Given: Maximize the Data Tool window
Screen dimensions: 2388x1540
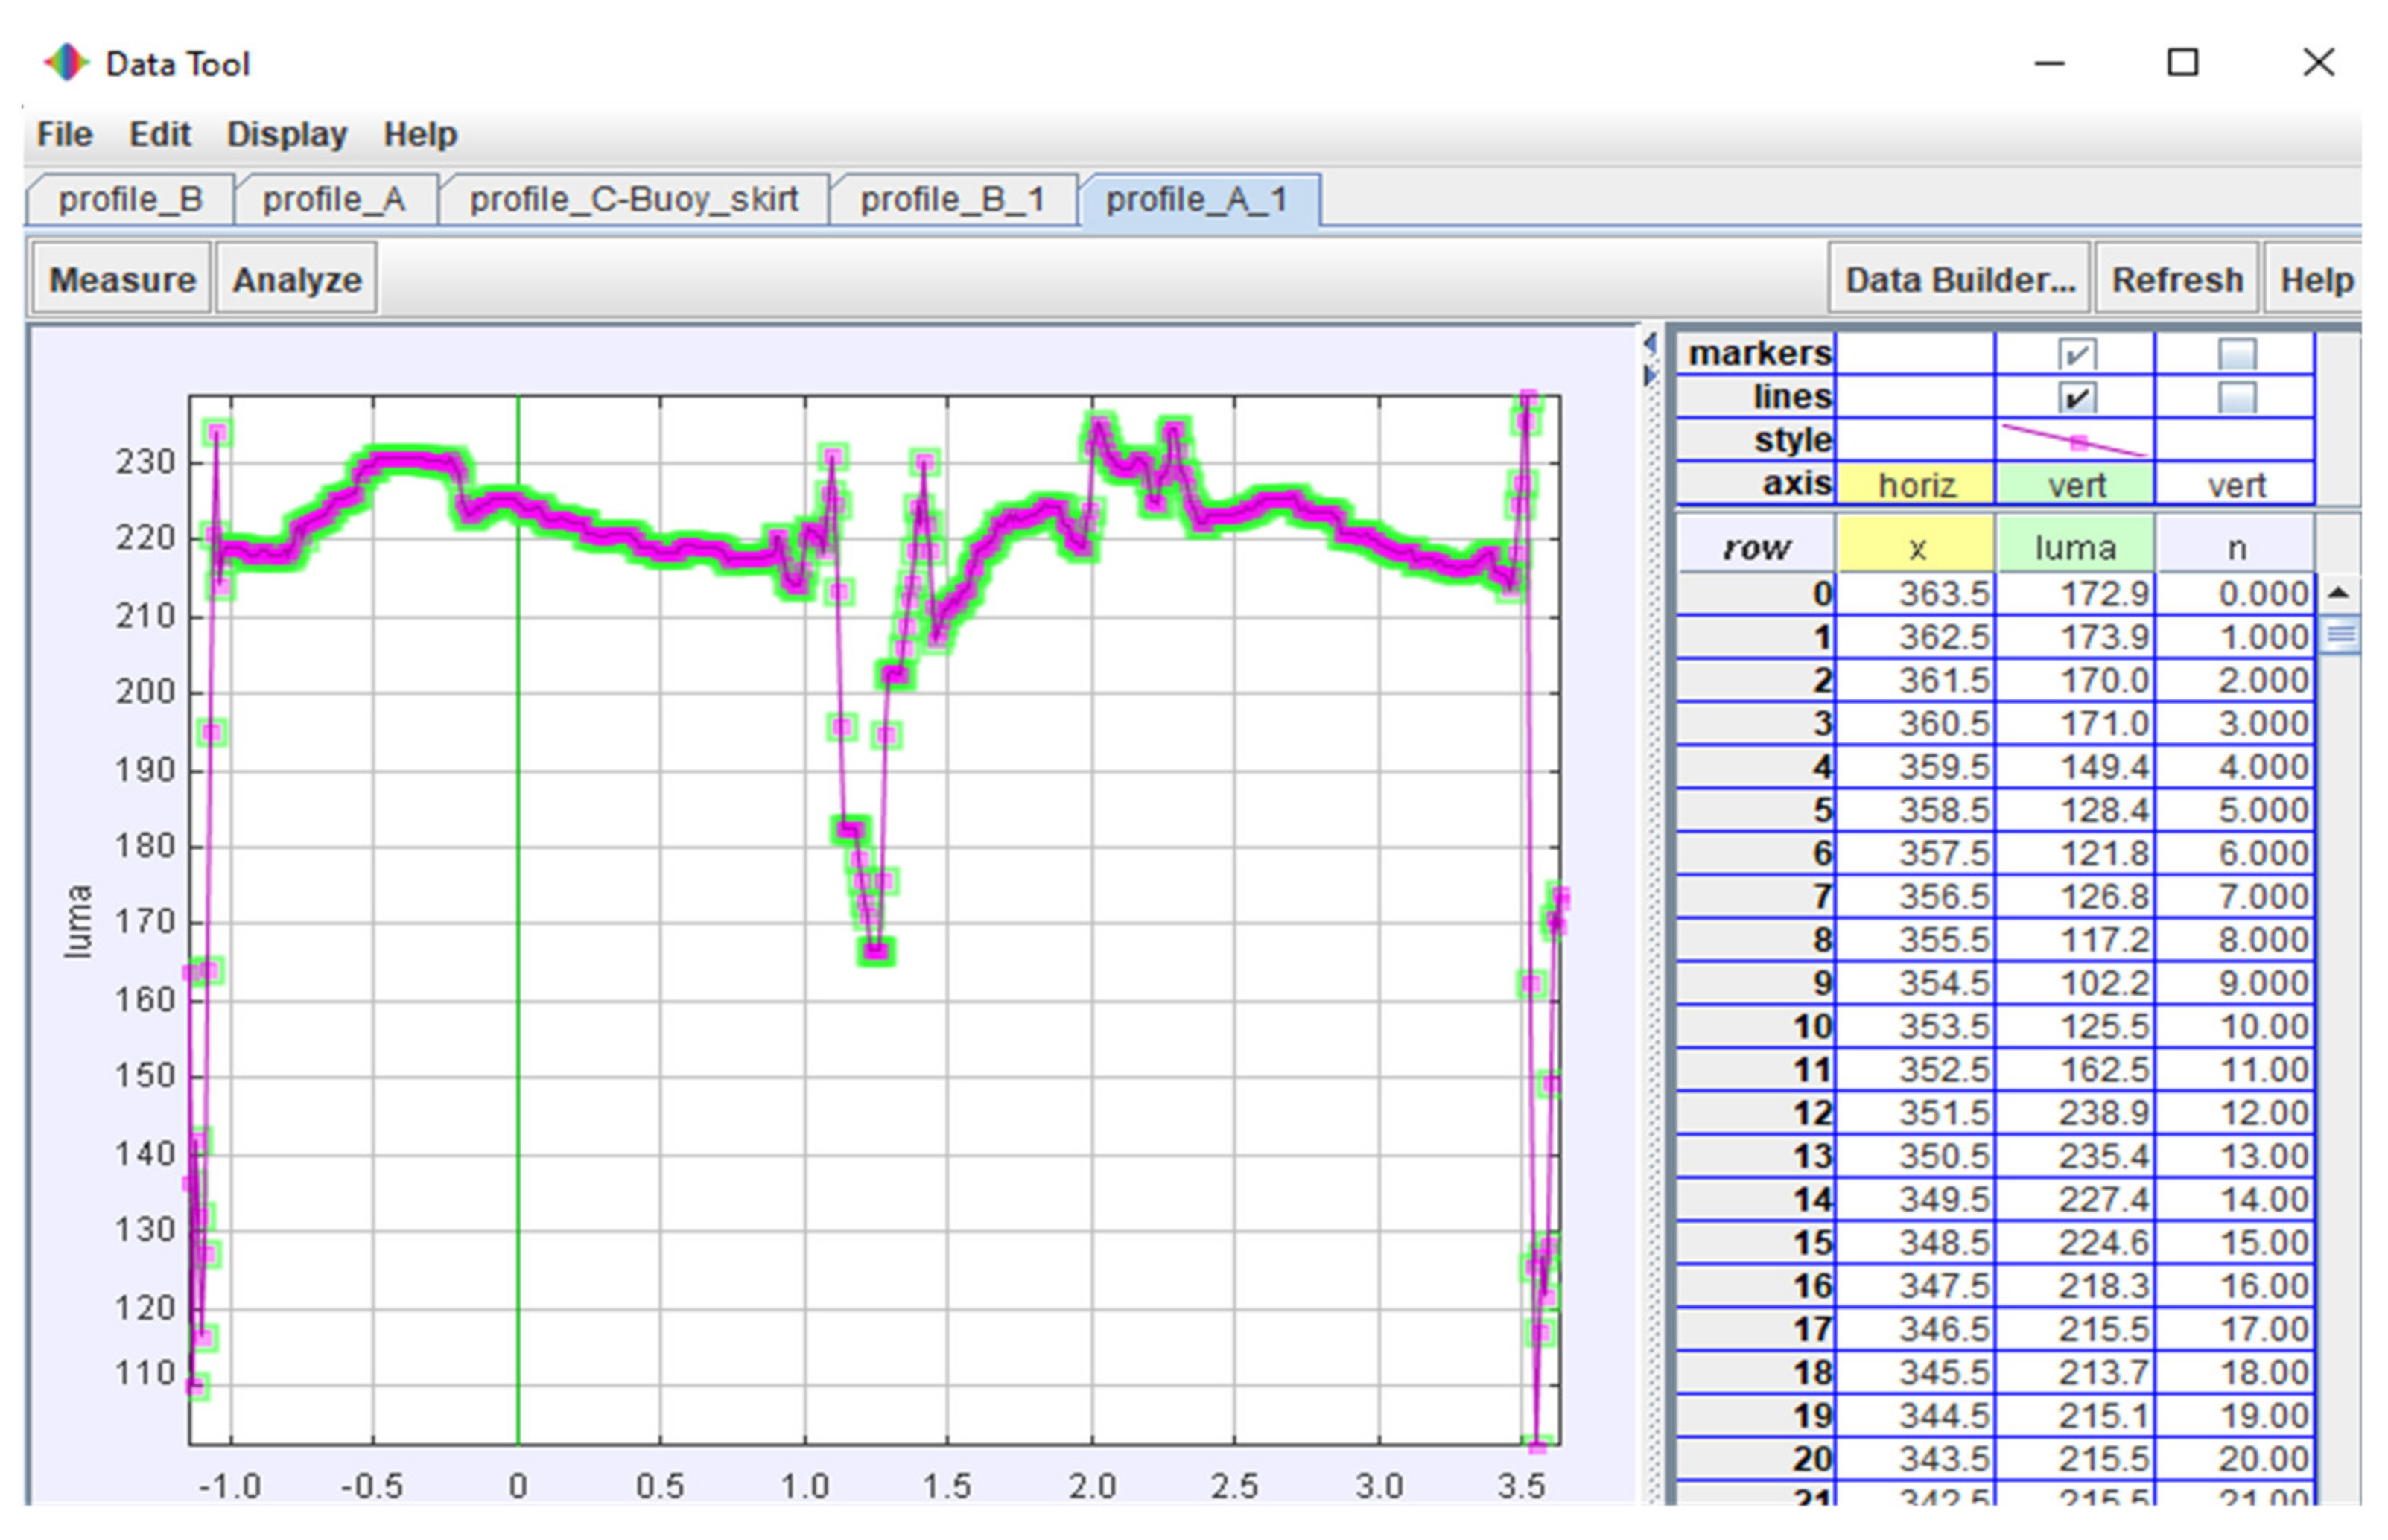Looking at the screenshot, I should pos(2182,63).
